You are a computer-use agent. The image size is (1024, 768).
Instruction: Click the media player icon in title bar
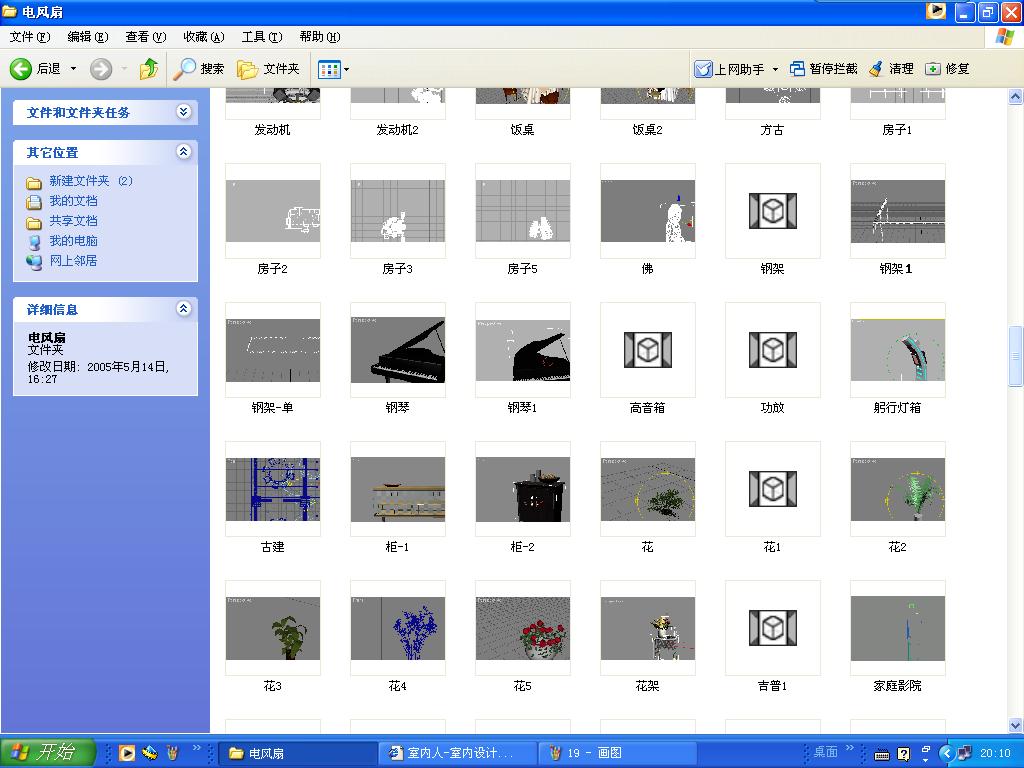coord(936,11)
